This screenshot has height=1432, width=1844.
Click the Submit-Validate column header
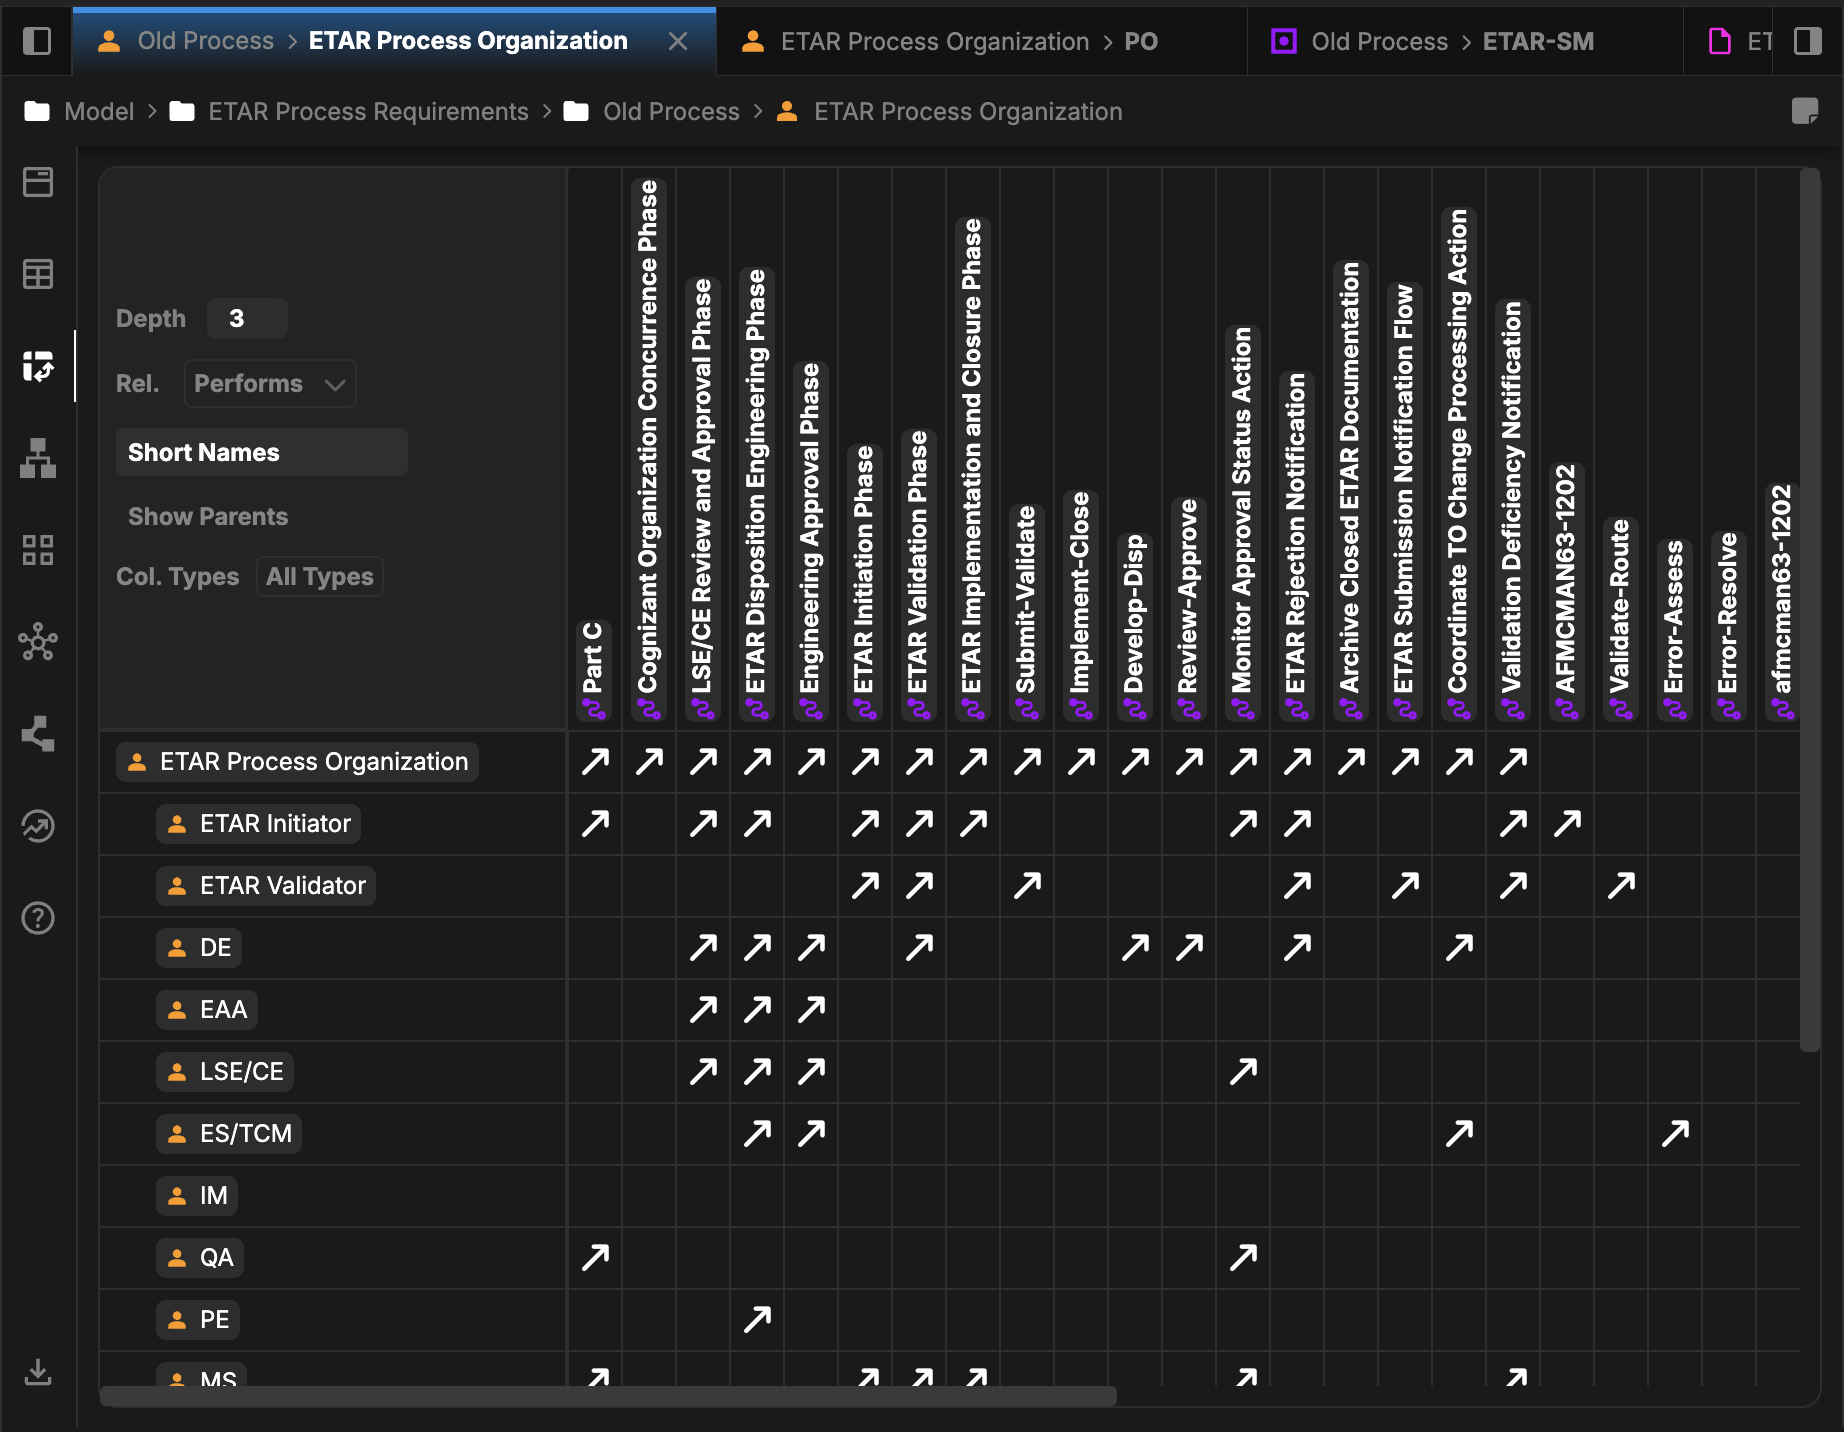1027,612
